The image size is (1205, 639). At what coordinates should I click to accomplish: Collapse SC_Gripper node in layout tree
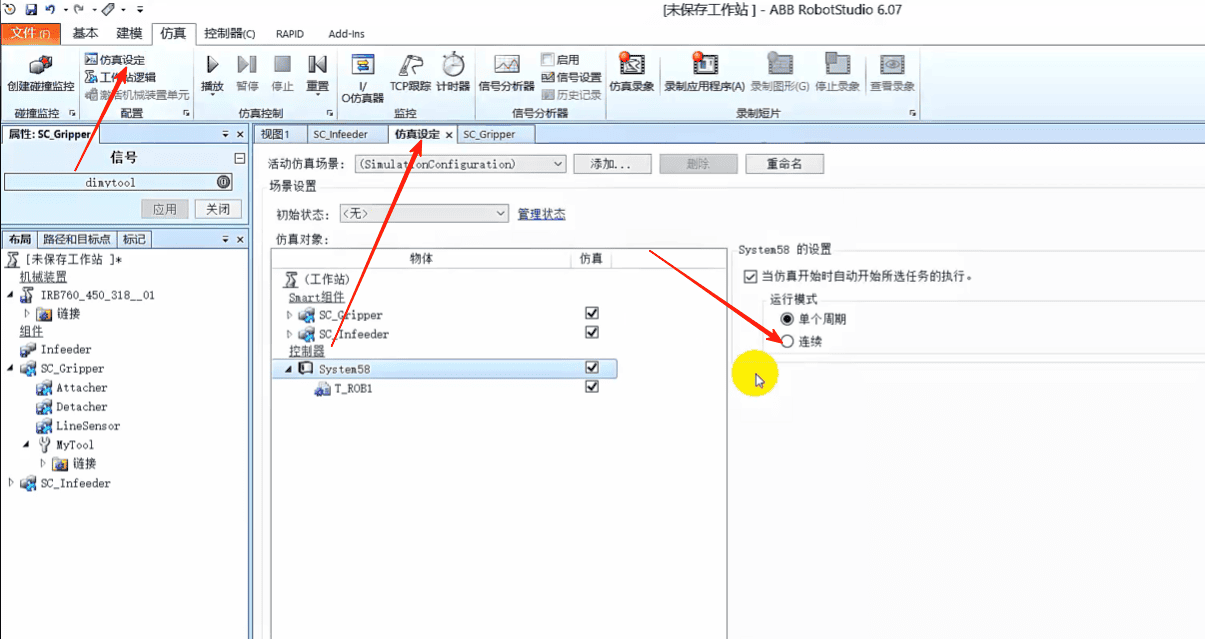[x=11, y=369]
